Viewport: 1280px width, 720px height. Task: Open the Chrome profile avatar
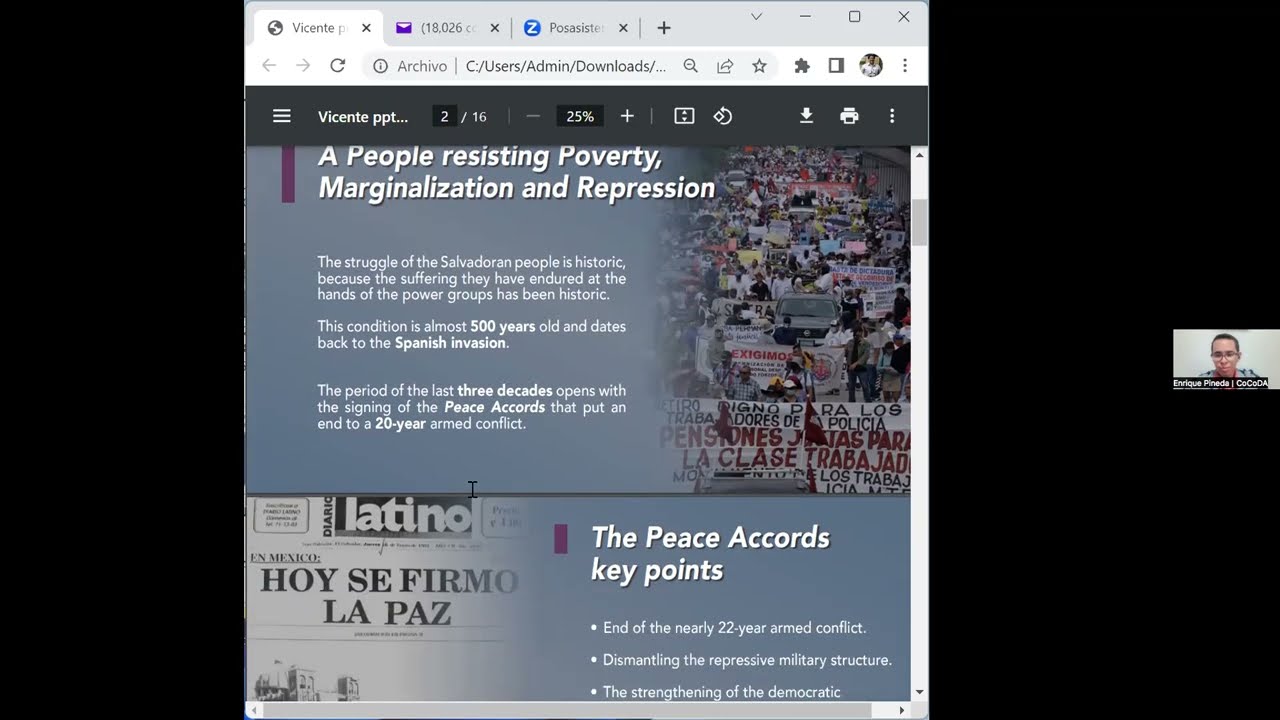871,66
